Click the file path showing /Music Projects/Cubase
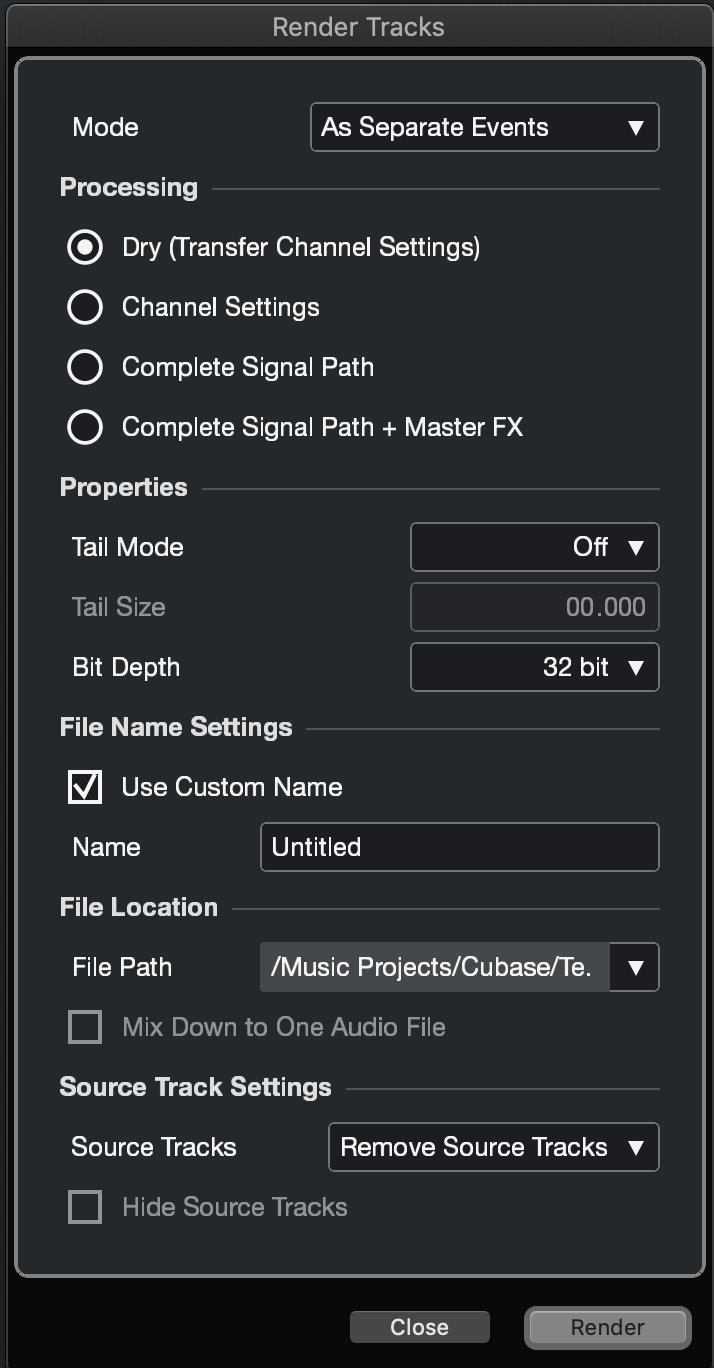The width and height of the screenshot is (714, 1368). 430,967
